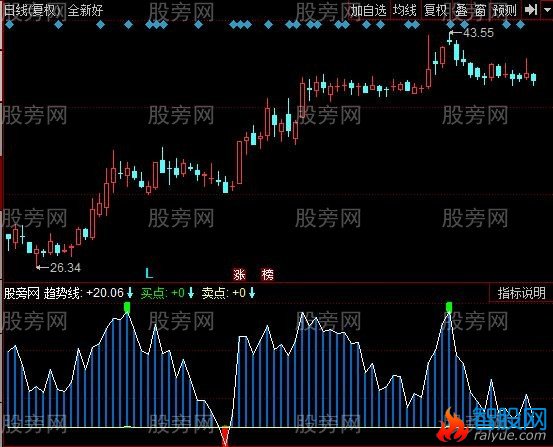This screenshot has width=553, height=447.
Task: Click the down arrow beside +20.06
Action: [130, 292]
